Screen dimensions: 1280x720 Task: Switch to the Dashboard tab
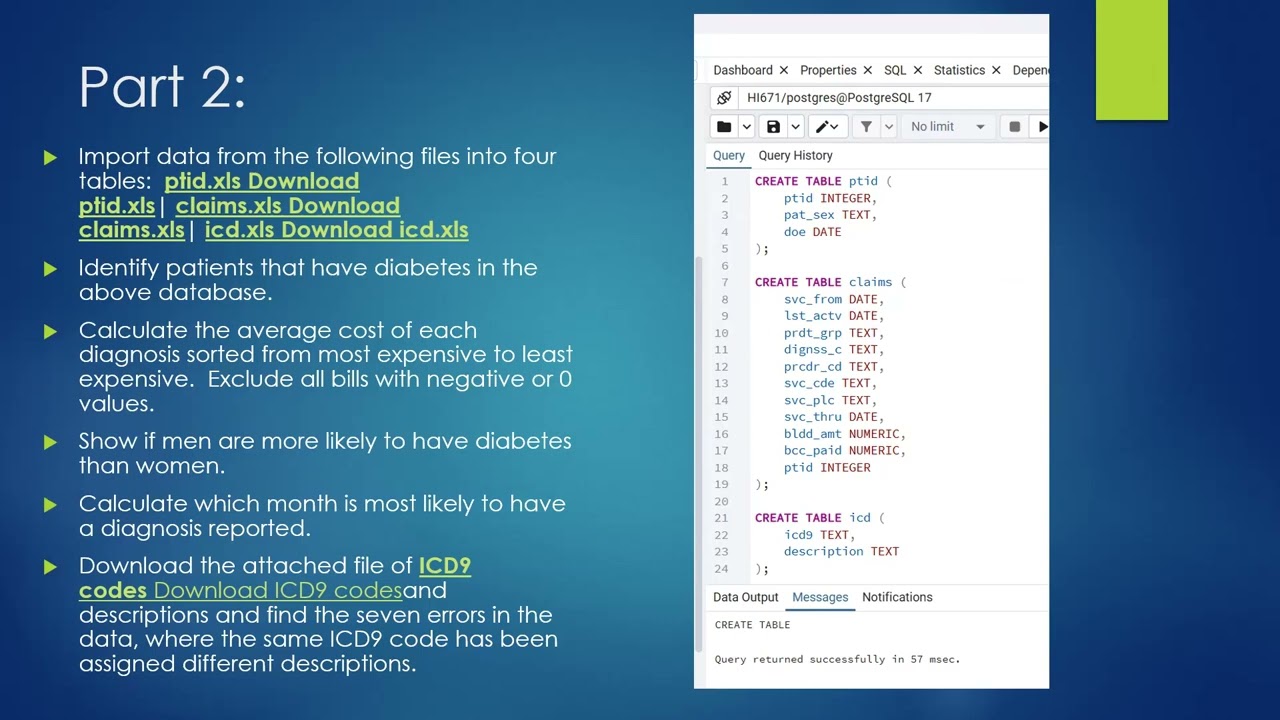click(x=743, y=70)
